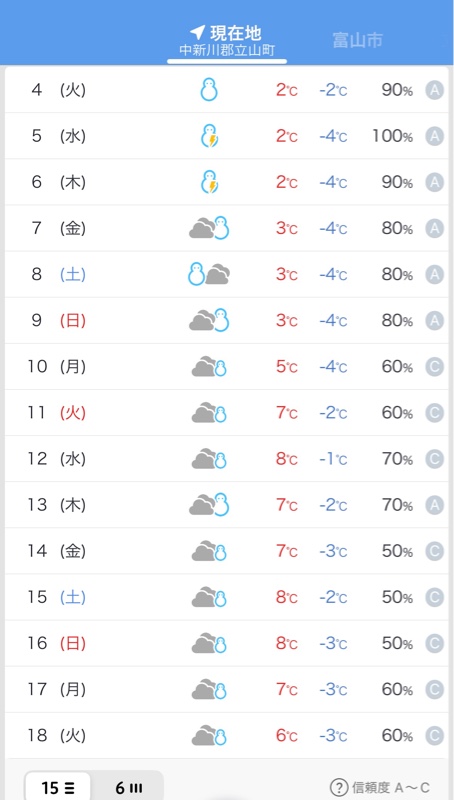Tap the question mark help icon
This screenshot has width=454, height=800.
(x=339, y=787)
